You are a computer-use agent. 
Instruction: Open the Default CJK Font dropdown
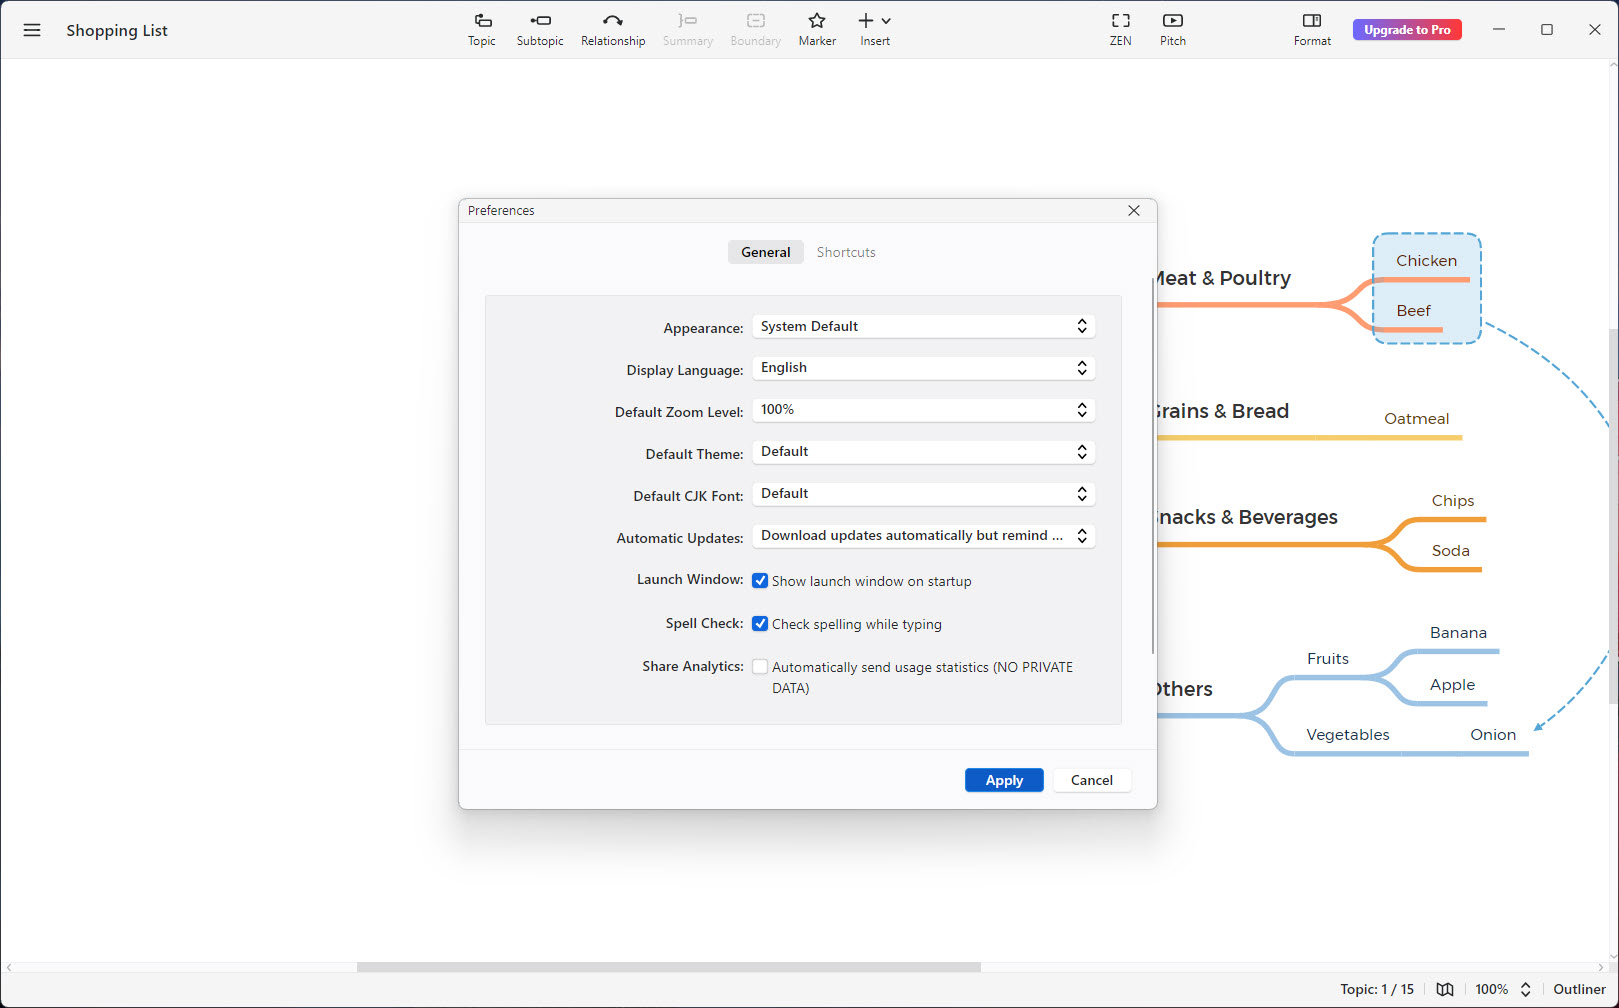click(924, 494)
